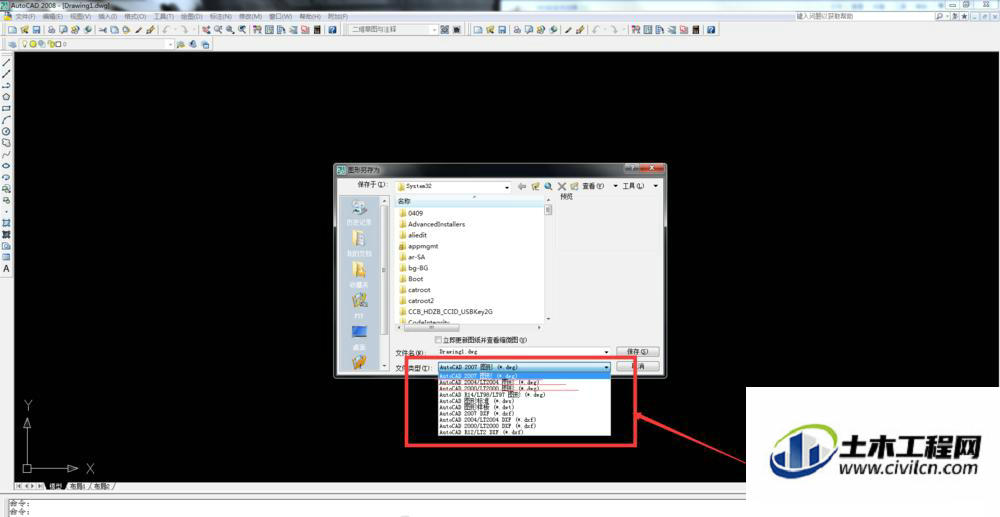Click the Workspace Settings icon beside workspace dropdown

tap(444, 30)
